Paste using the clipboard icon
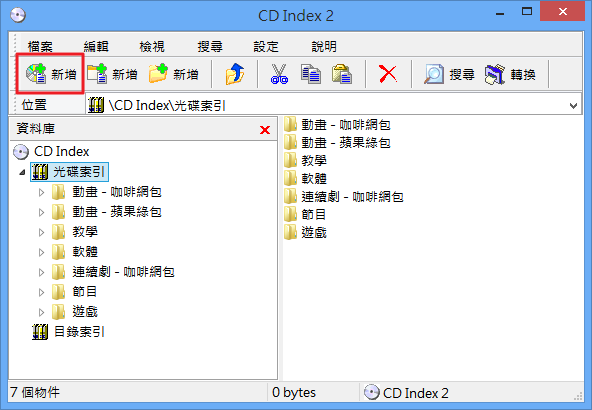This screenshot has width=592, height=410. click(342, 74)
